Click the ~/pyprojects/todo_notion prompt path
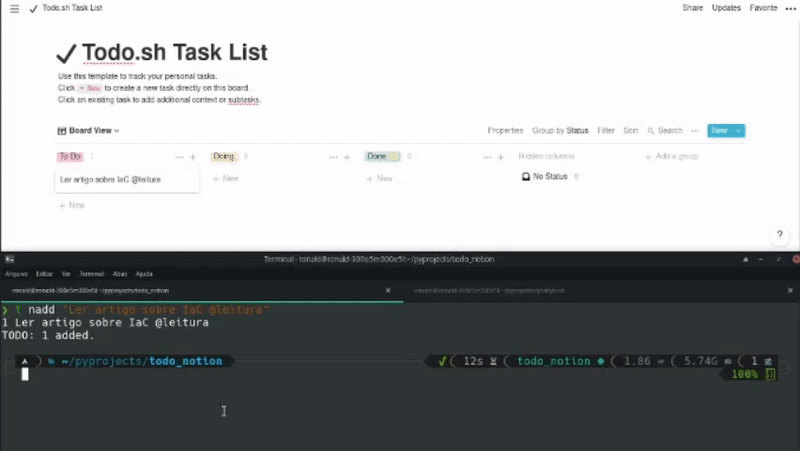Image resolution: width=800 pixels, height=451 pixels. coord(142,361)
